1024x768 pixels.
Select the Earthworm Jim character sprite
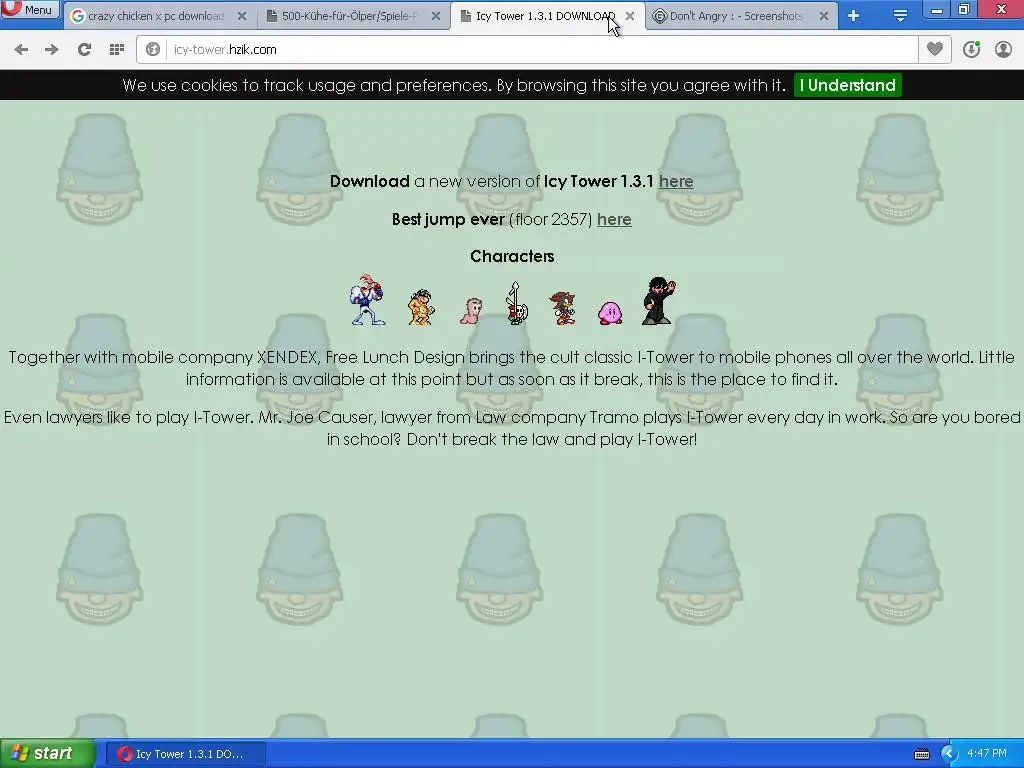(x=368, y=300)
